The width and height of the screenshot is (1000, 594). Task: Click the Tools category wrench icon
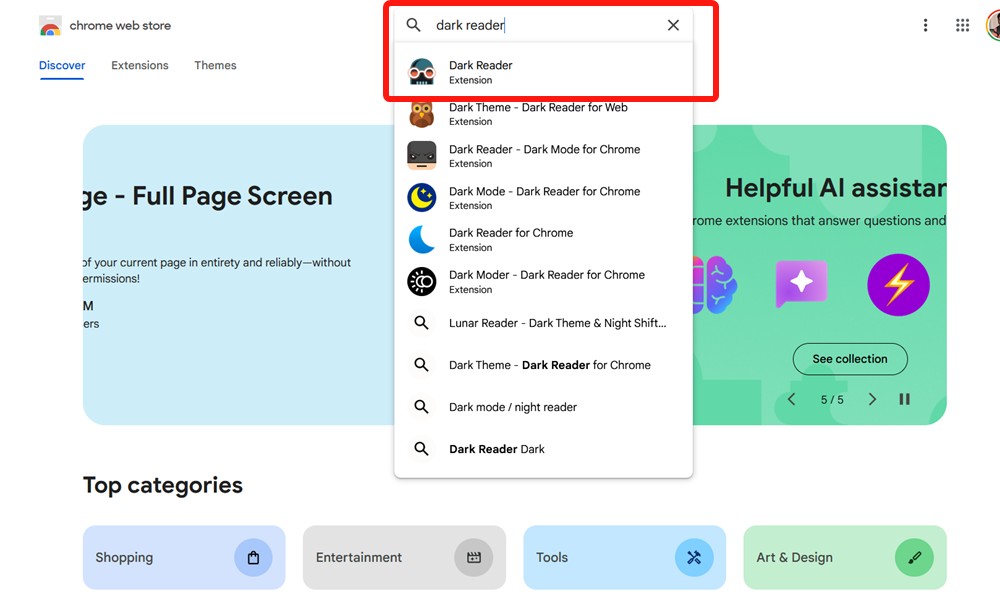(x=695, y=557)
